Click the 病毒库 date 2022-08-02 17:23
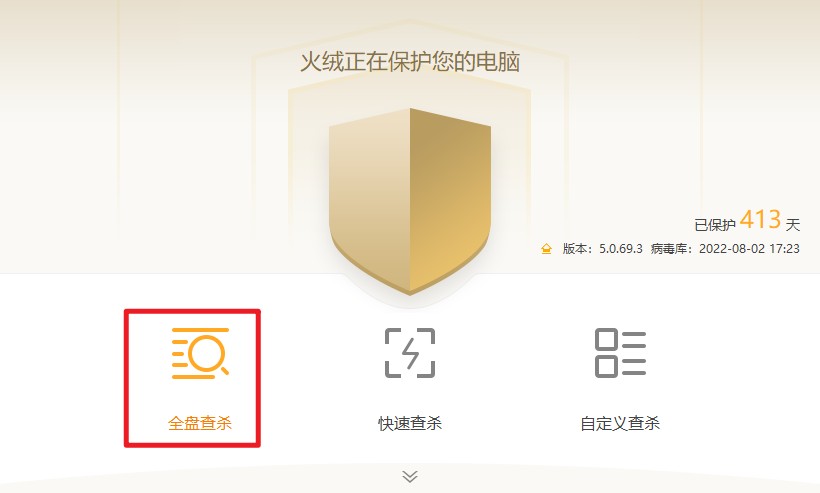The image size is (820, 493). 749,249
